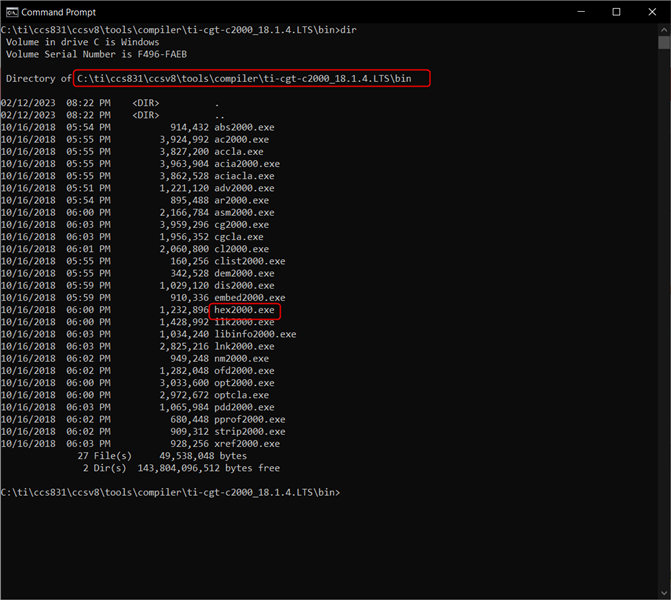The width and height of the screenshot is (671, 600).
Task: Click the opt2000.exe file name
Action: coord(244,383)
